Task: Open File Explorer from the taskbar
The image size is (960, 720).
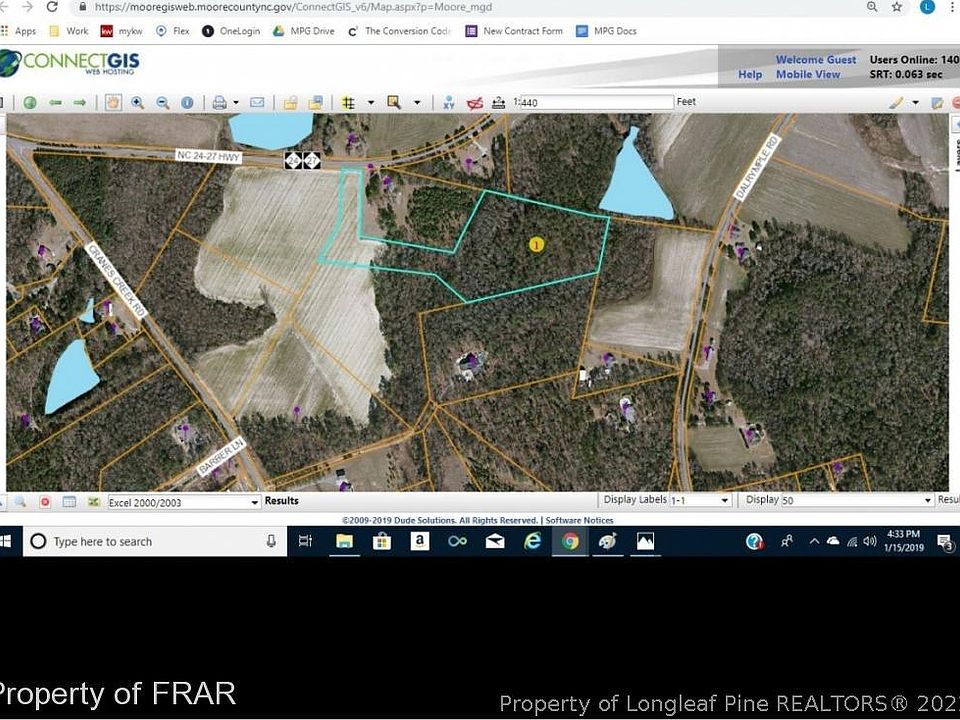Action: 344,541
